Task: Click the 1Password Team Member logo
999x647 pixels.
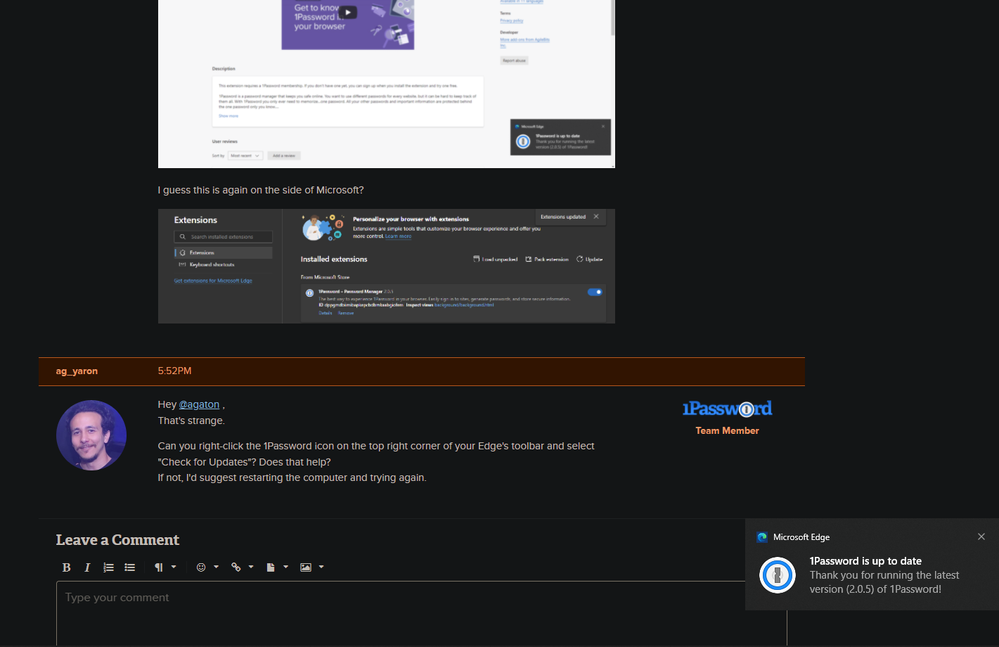Action: (x=727, y=409)
